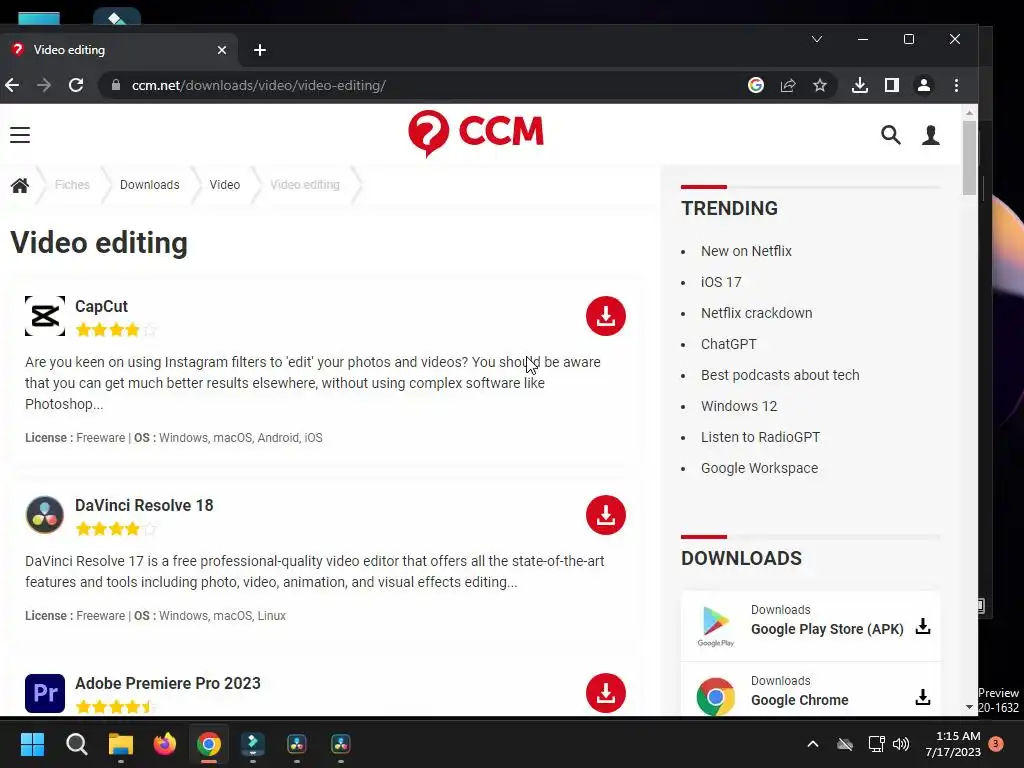Open clock and date 1:15 AM
The image size is (1024, 768).
(x=953, y=744)
